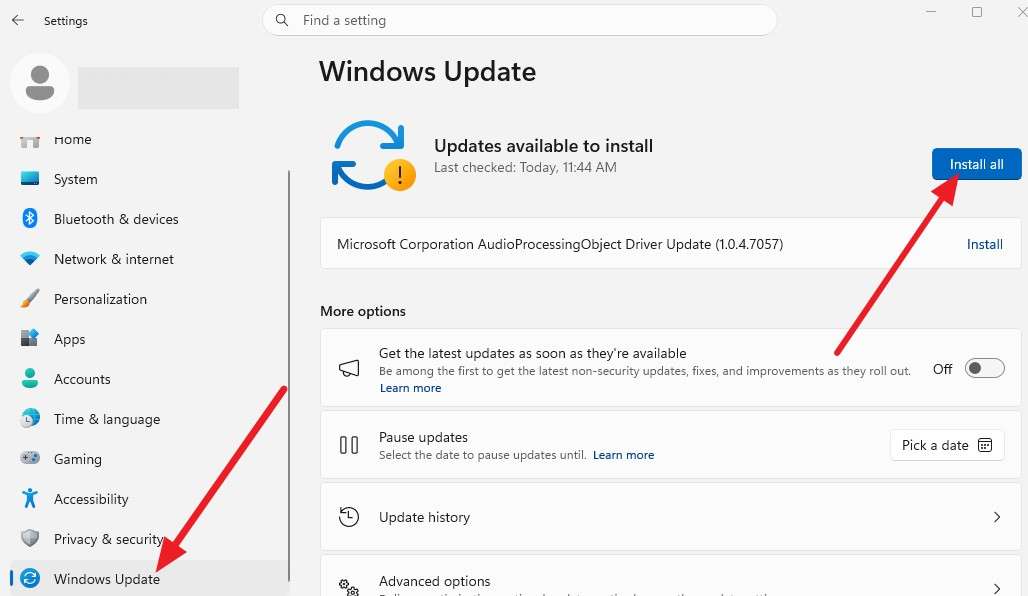Select Personalization in sidebar
1028x596 pixels.
click(x=148, y=299)
